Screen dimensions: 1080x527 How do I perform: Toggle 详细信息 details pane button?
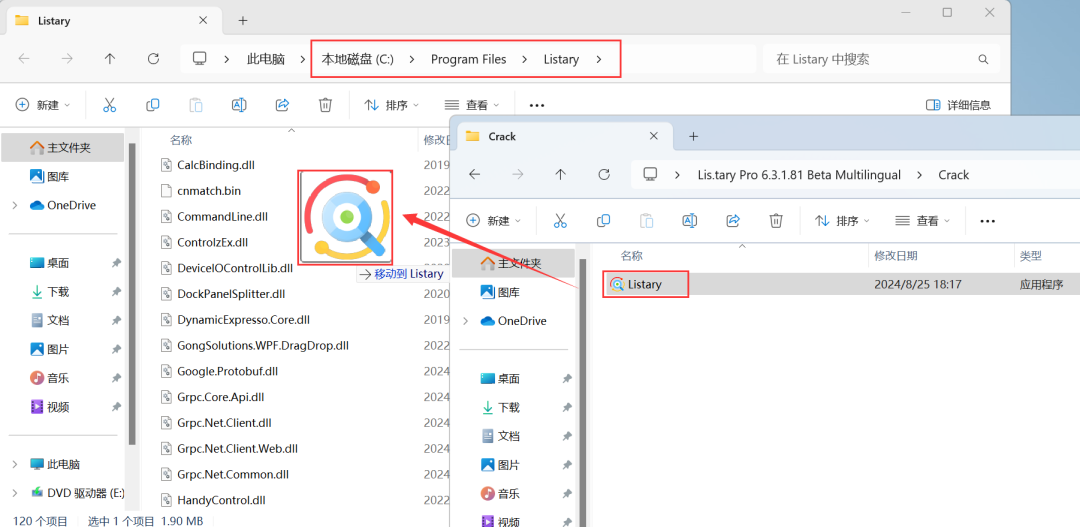958,105
